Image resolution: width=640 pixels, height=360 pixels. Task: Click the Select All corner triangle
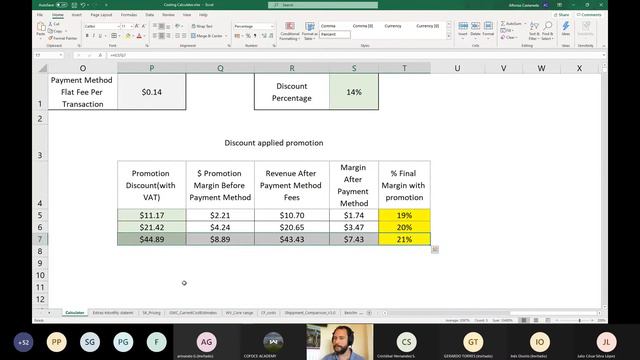click(42, 68)
